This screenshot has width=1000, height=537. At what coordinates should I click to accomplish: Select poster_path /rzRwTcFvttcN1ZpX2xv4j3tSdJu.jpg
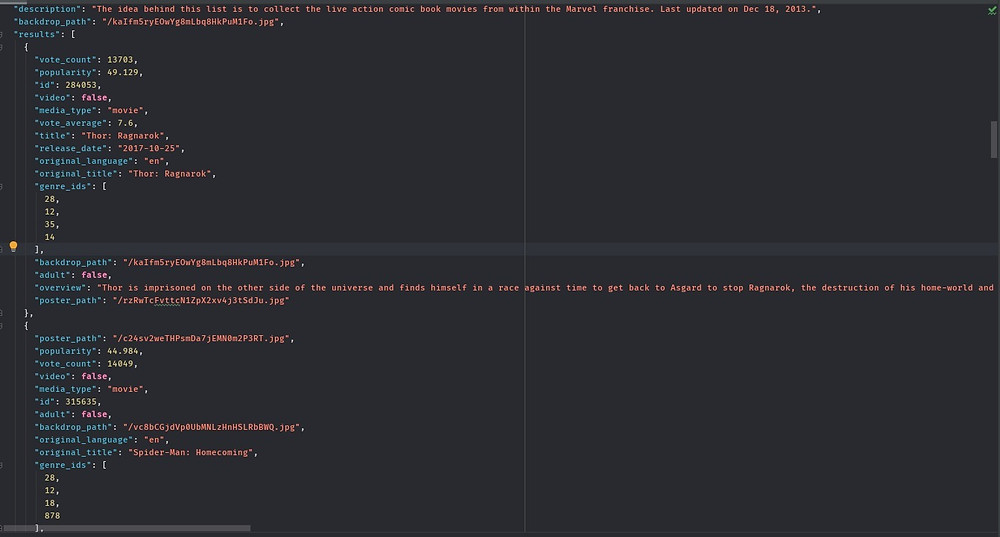pos(201,300)
